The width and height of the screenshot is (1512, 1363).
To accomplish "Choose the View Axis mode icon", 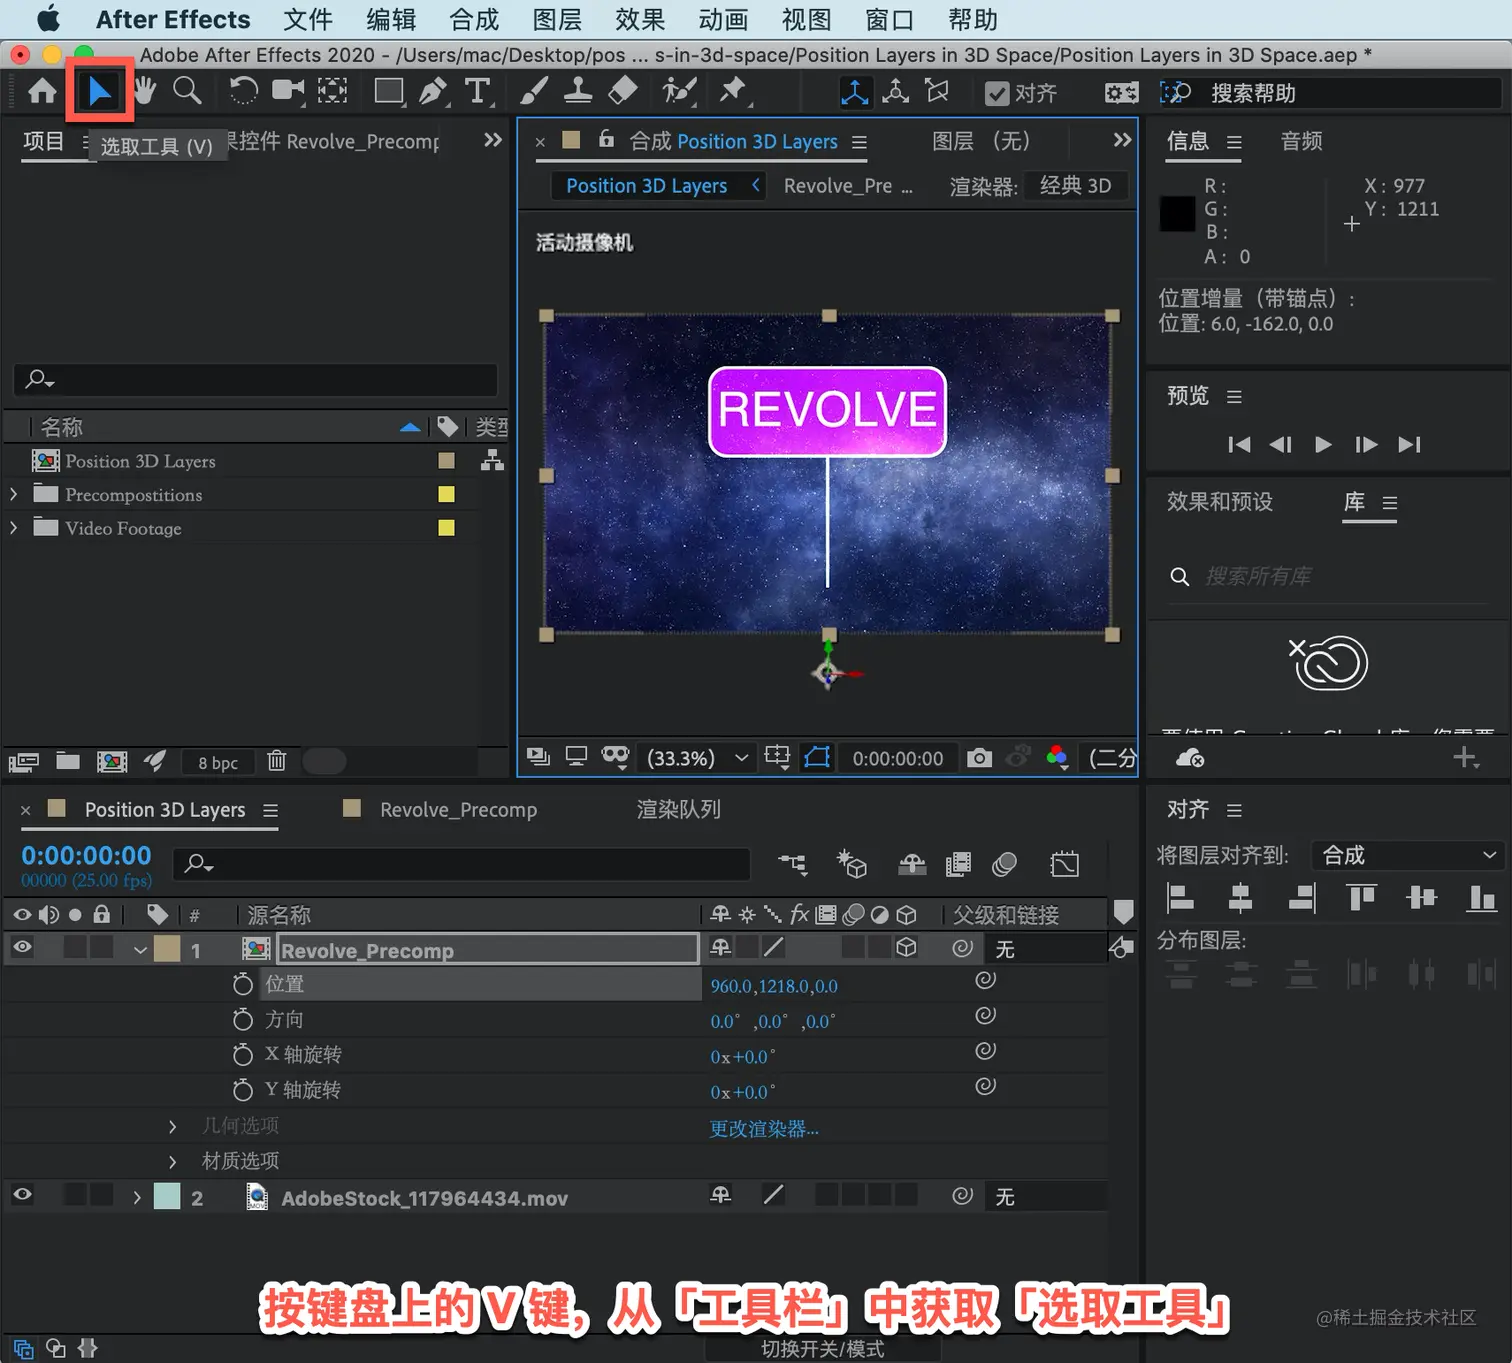I will click(x=937, y=92).
